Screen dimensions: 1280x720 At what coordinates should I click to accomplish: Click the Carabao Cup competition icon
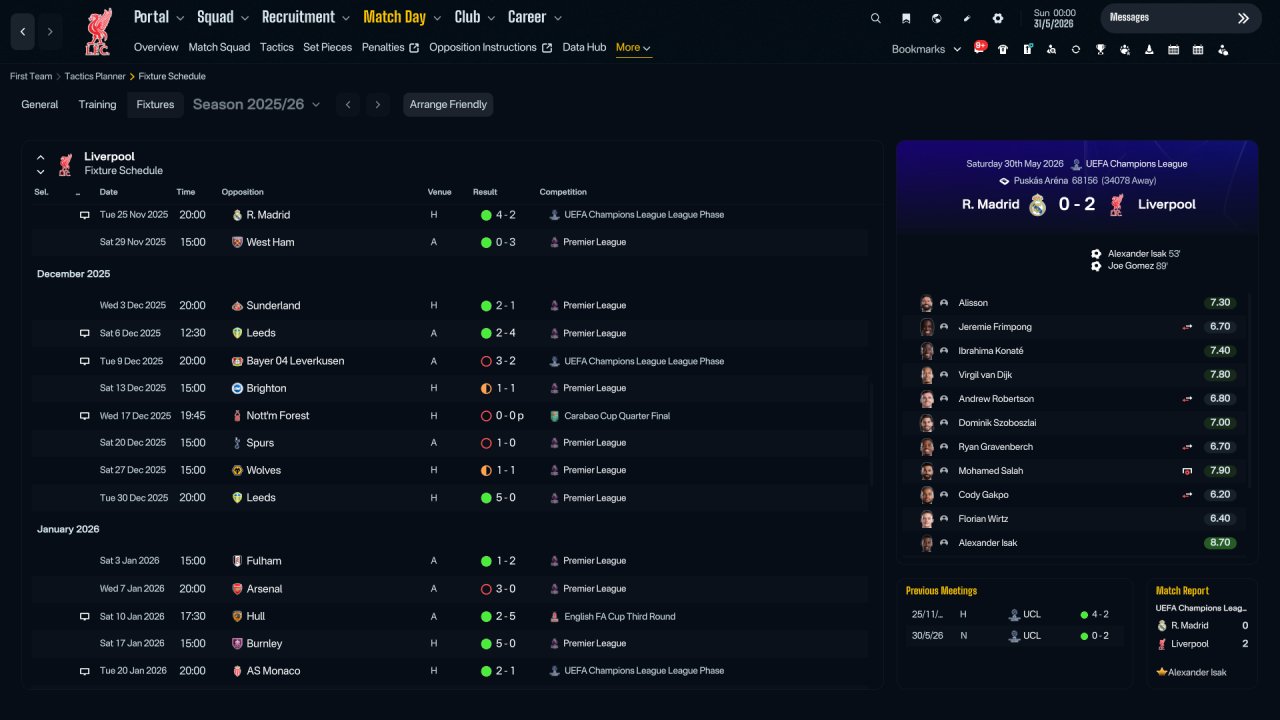555,416
